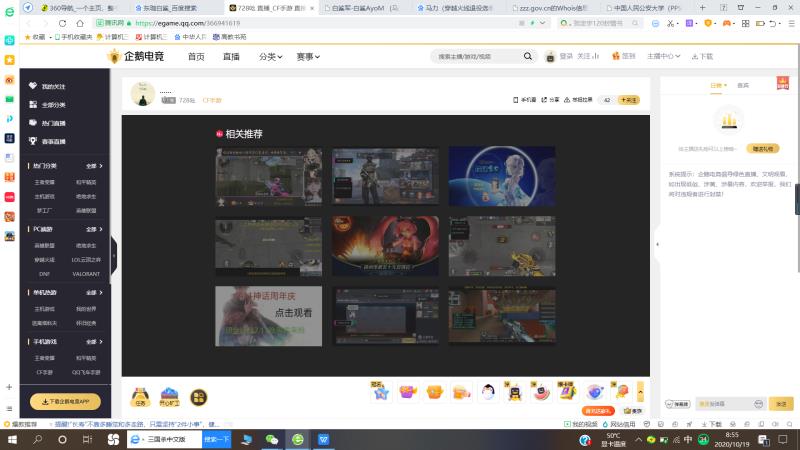Open the emoji picker in chat
Image resolution: width=800 pixels, height=450 pixels.
[x=759, y=404]
